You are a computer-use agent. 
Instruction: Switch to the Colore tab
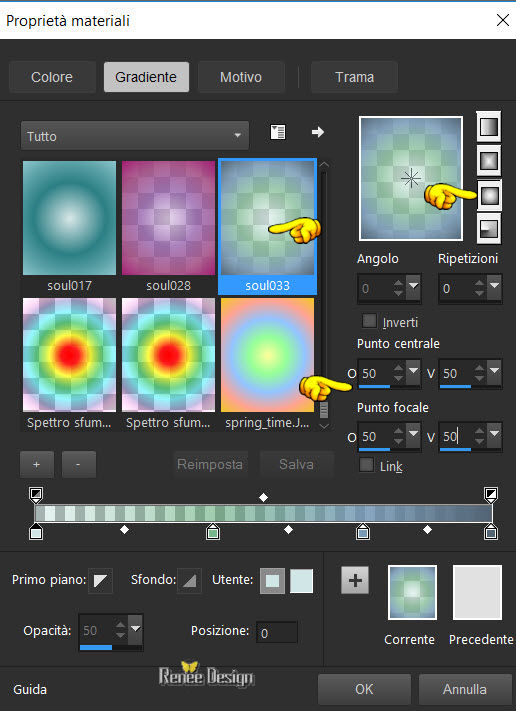pos(52,77)
